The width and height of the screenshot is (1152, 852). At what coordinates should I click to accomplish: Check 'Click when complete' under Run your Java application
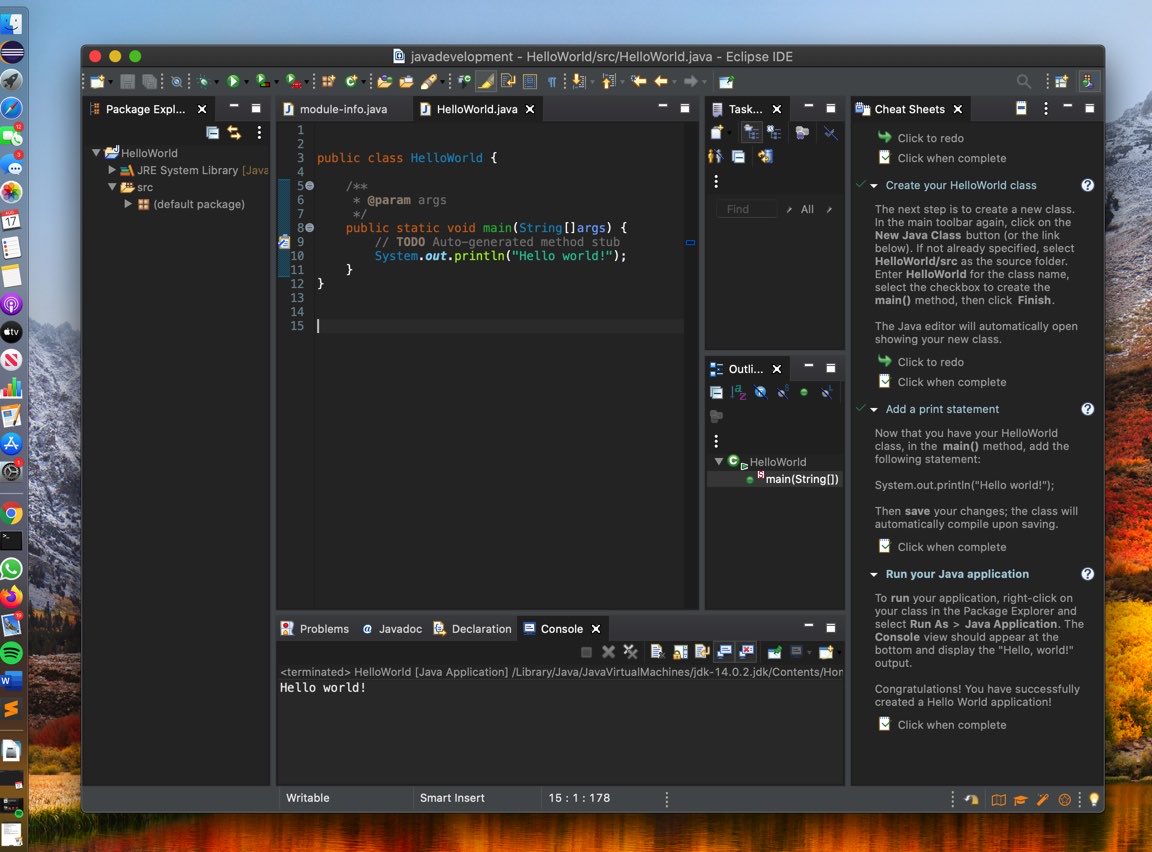[885, 724]
